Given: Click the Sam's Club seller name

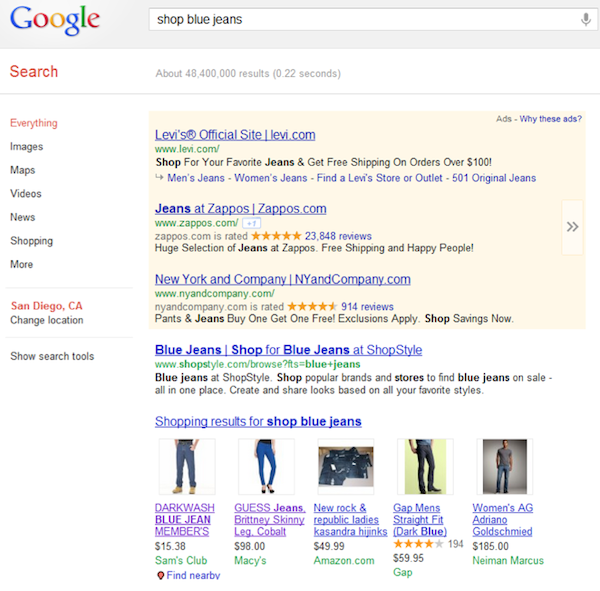Looking at the screenshot, I should (181, 560).
